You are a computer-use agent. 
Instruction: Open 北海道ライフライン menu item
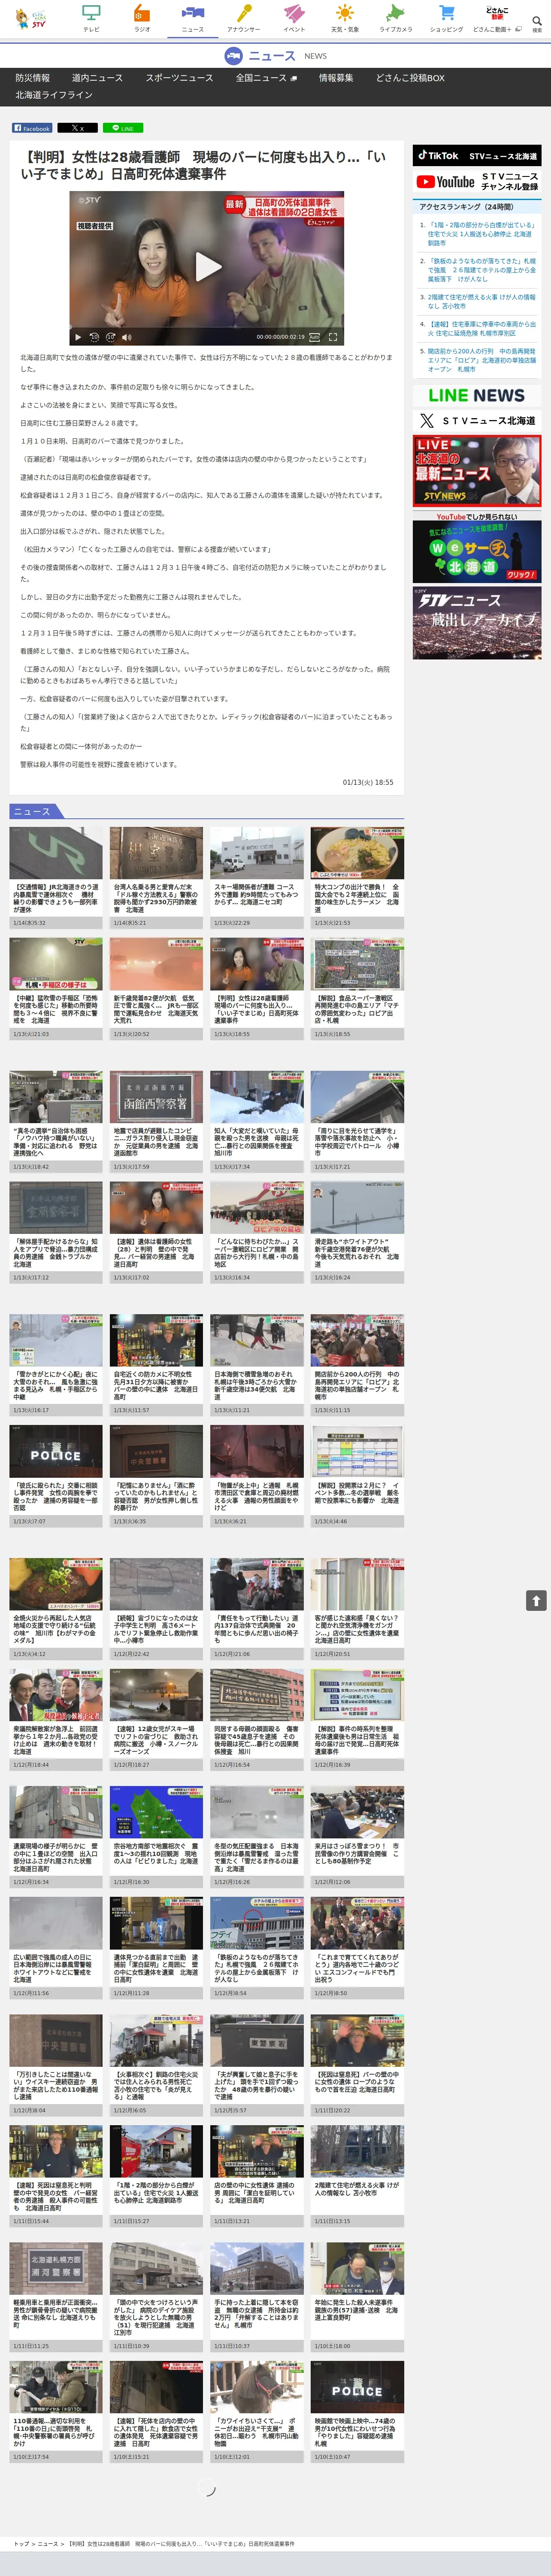tap(54, 95)
